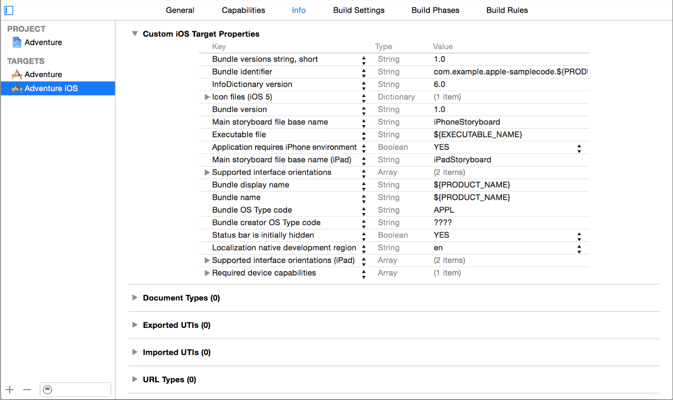Screen dimensions: 673x400
Task: Expand the Imported UTIs section
Action: tap(135, 352)
